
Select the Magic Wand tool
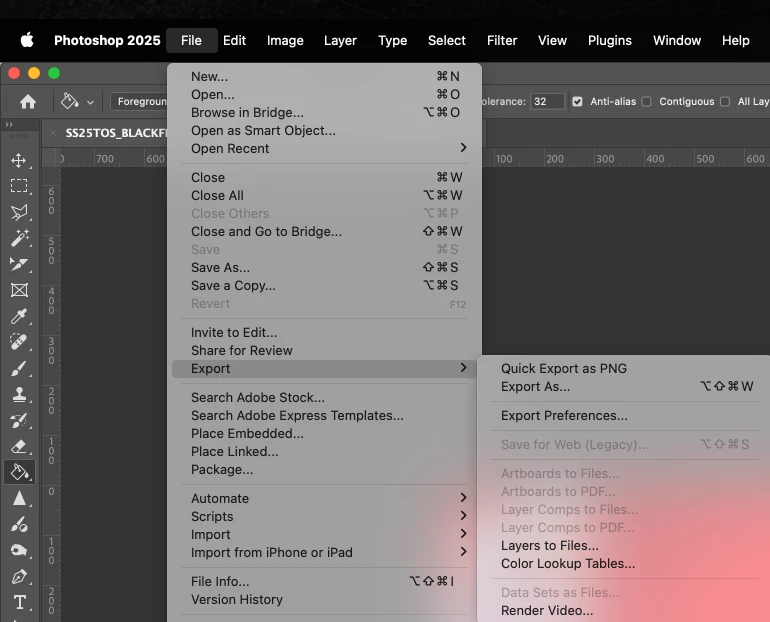tap(19, 238)
